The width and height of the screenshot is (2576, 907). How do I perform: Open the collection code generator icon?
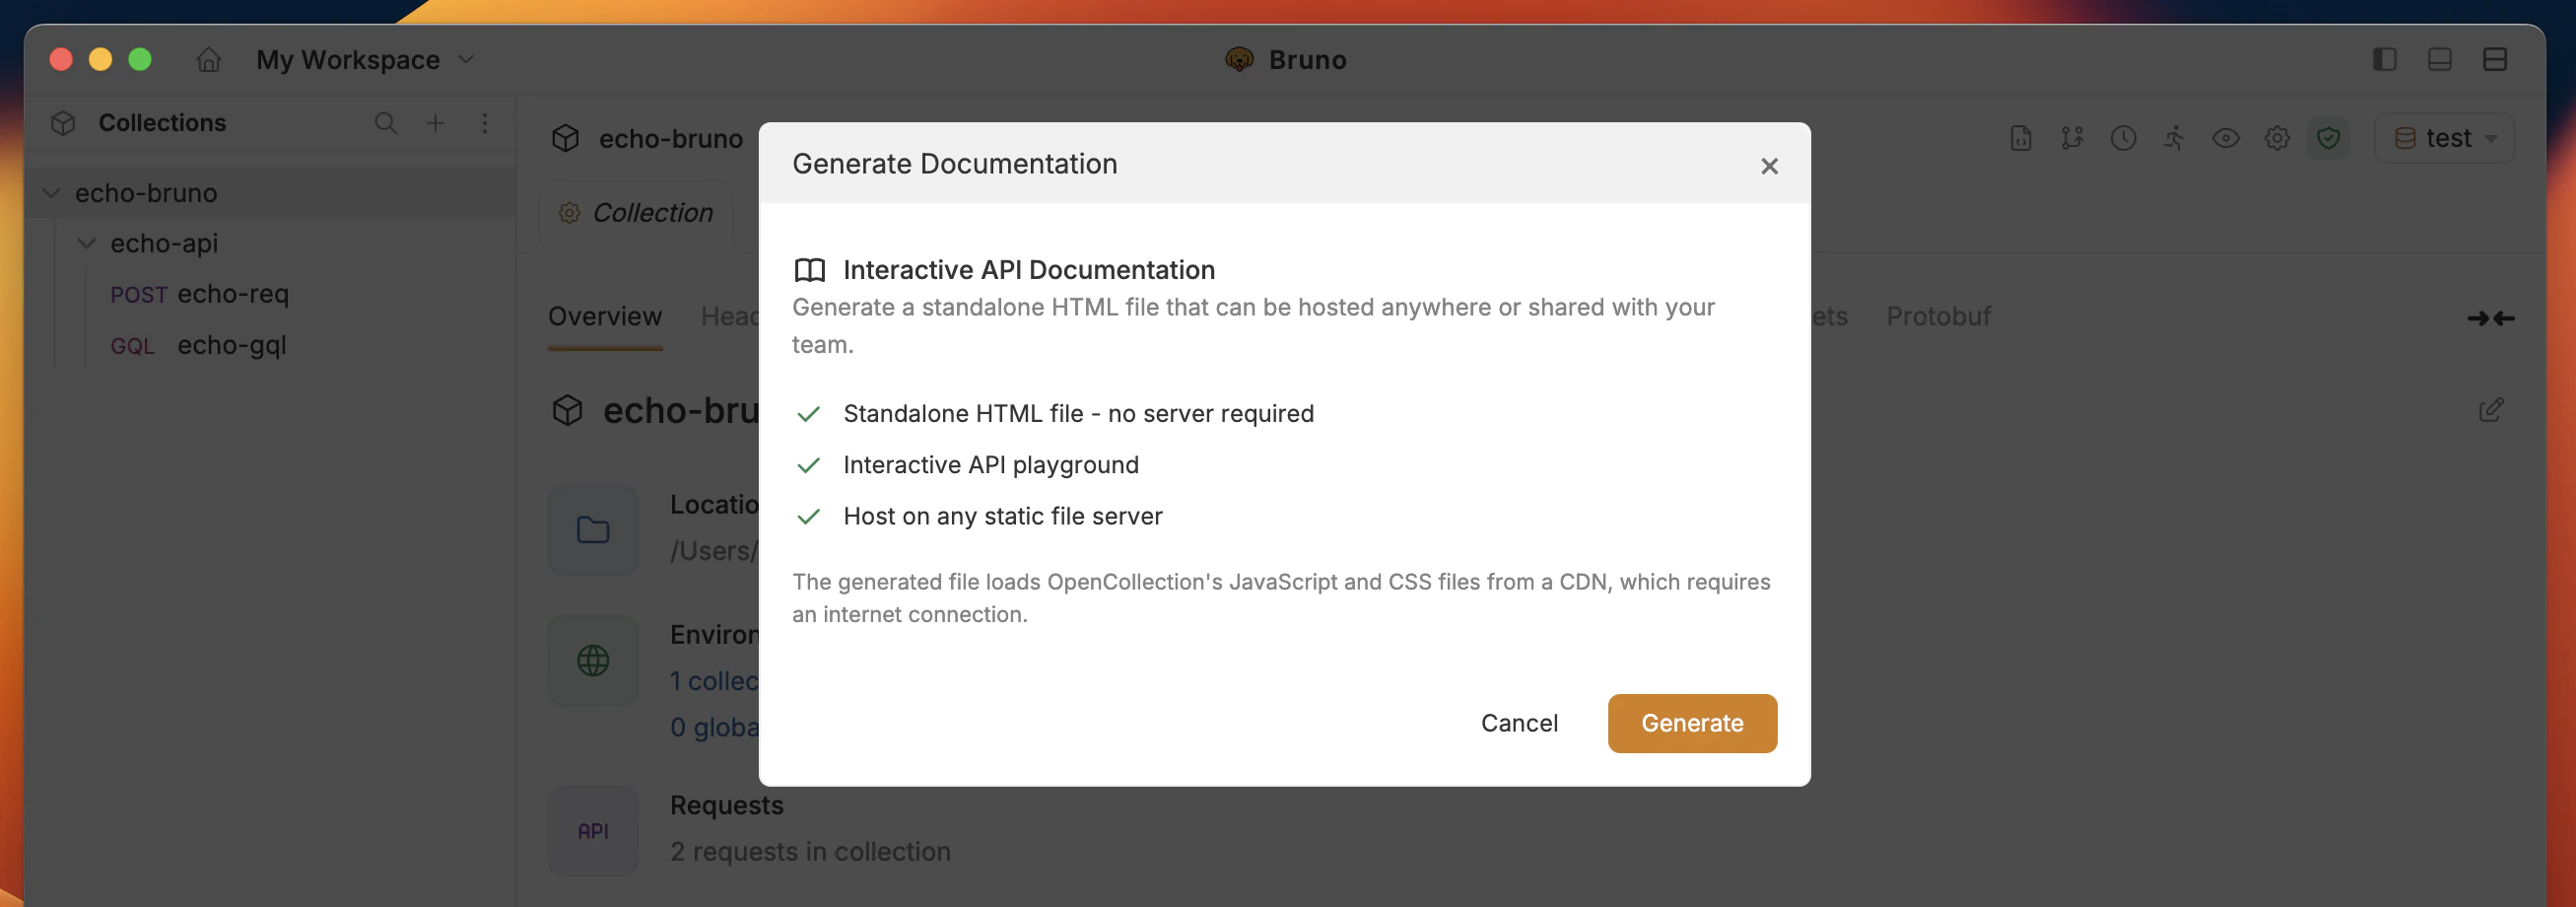[x=2020, y=138]
